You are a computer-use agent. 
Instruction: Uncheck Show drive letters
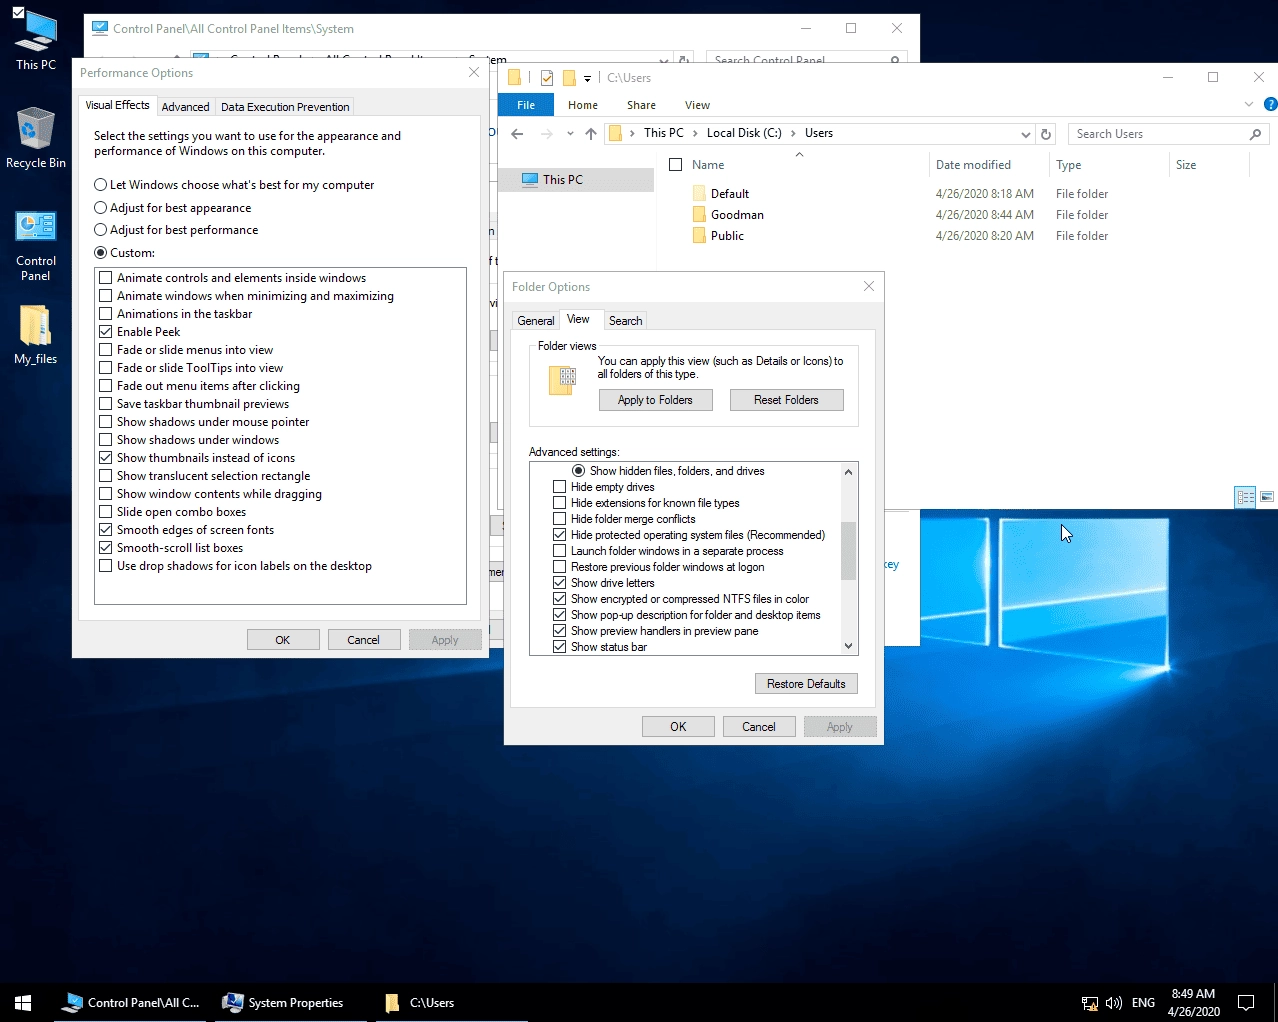coord(559,583)
